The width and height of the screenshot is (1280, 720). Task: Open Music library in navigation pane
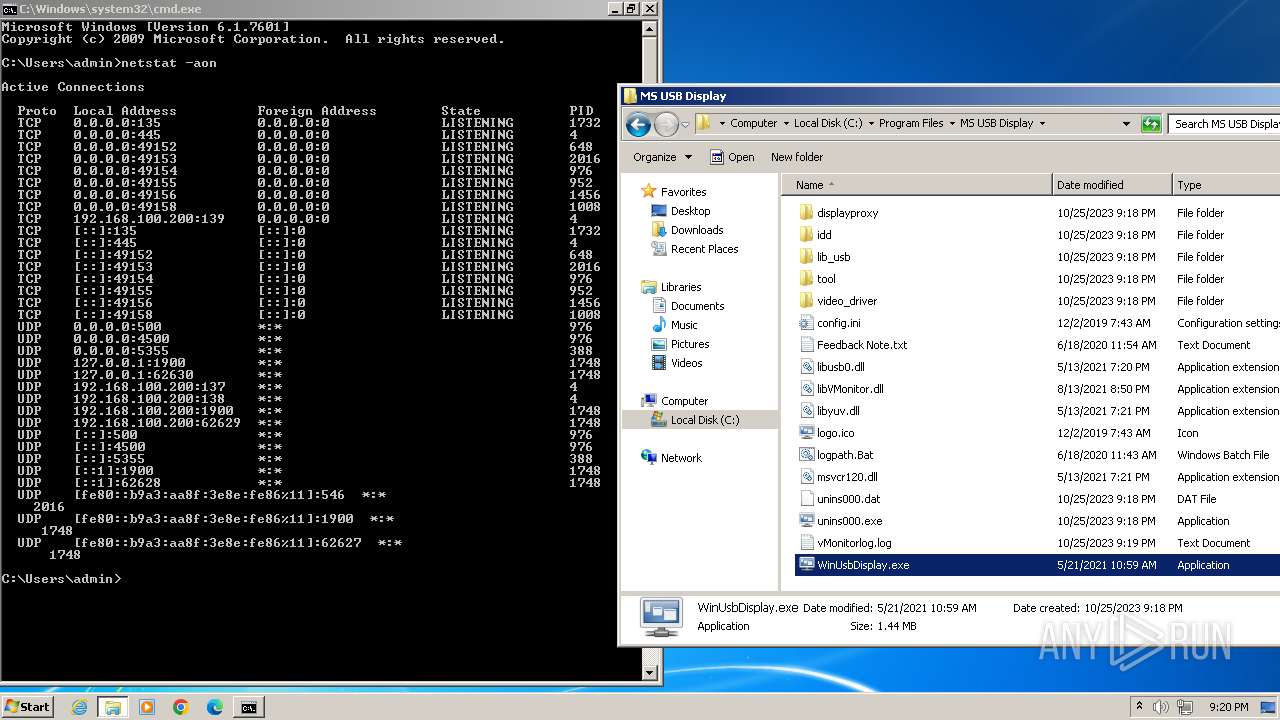684,325
